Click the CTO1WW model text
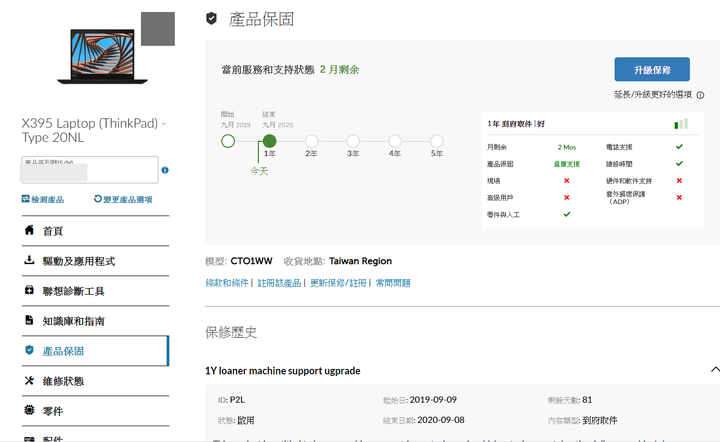Screen dimensions: 720x442 tap(251, 261)
